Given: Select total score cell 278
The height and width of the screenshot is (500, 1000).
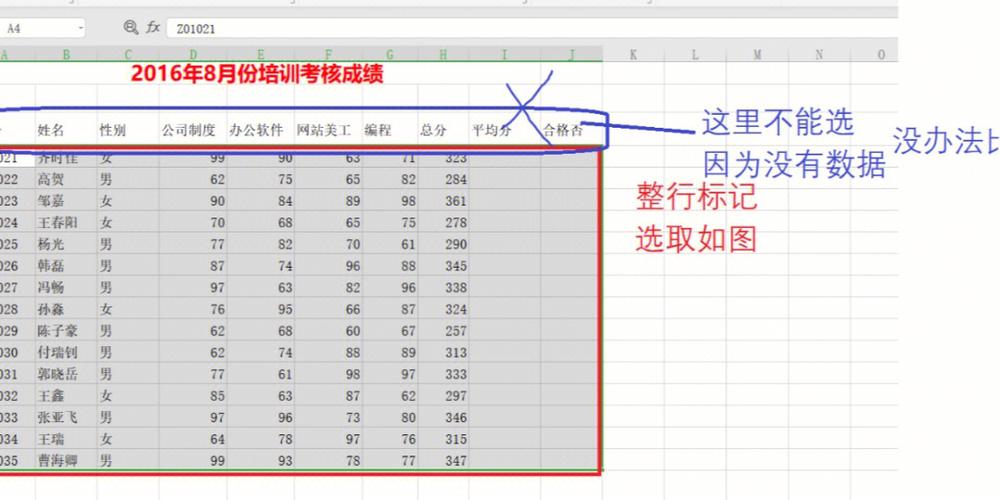Looking at the screenshot, I should (x=443, y=223).
